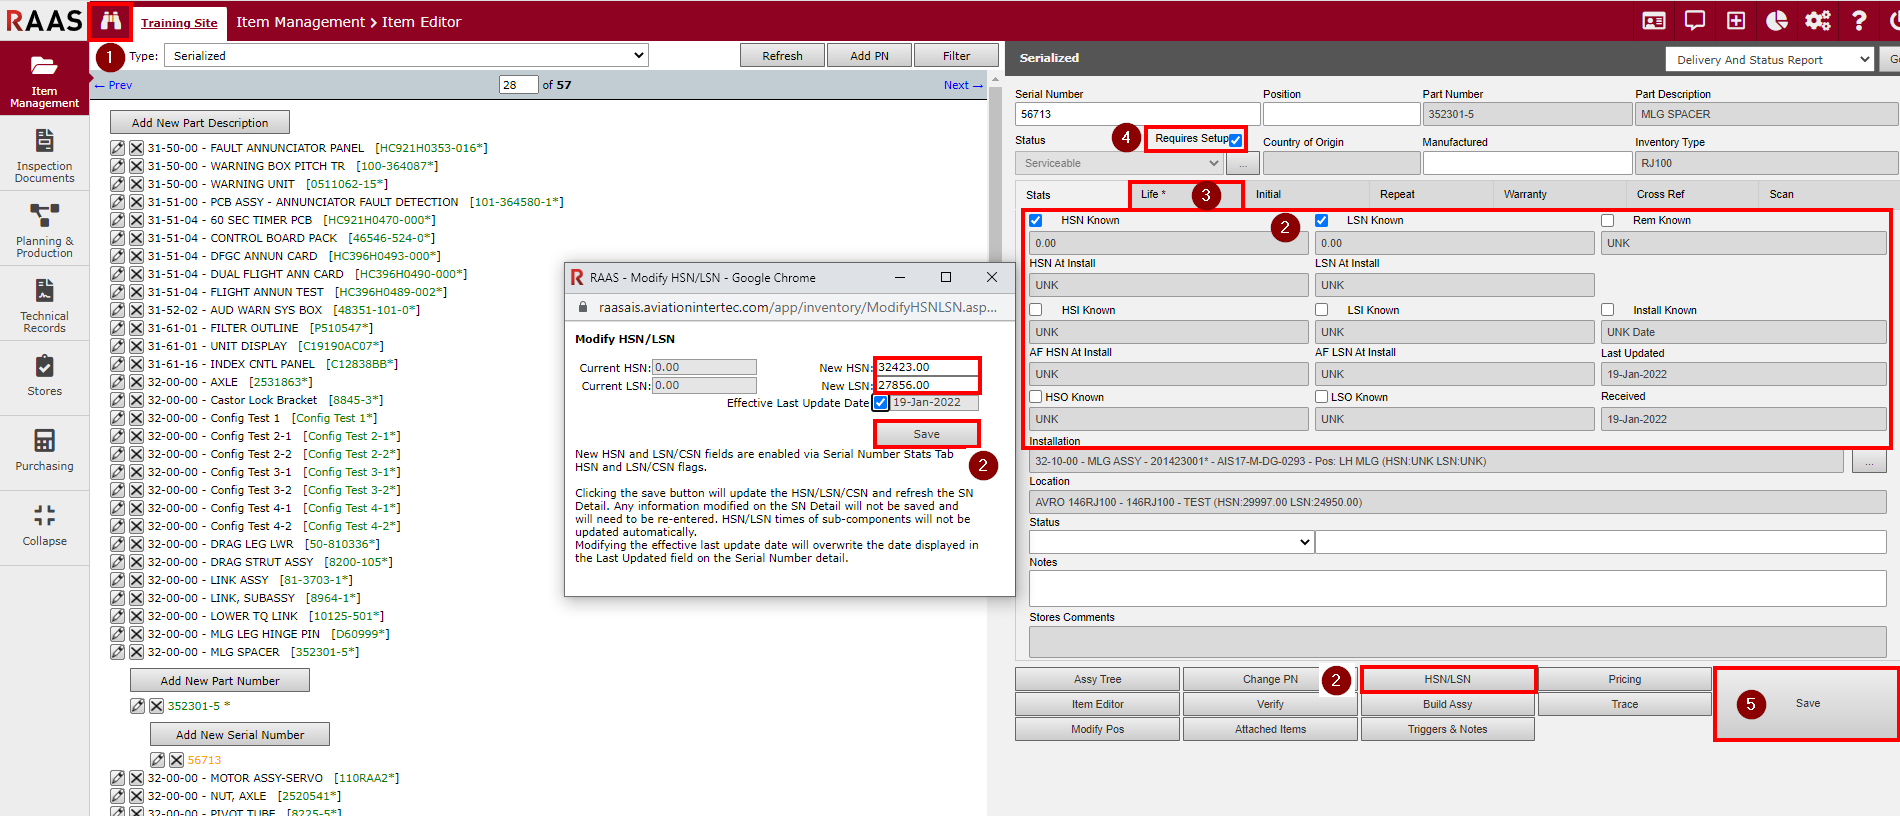The width and height of the screenshot is (1900, 816).
Task: Click the binoculars search icon
Action: point(110,21)
